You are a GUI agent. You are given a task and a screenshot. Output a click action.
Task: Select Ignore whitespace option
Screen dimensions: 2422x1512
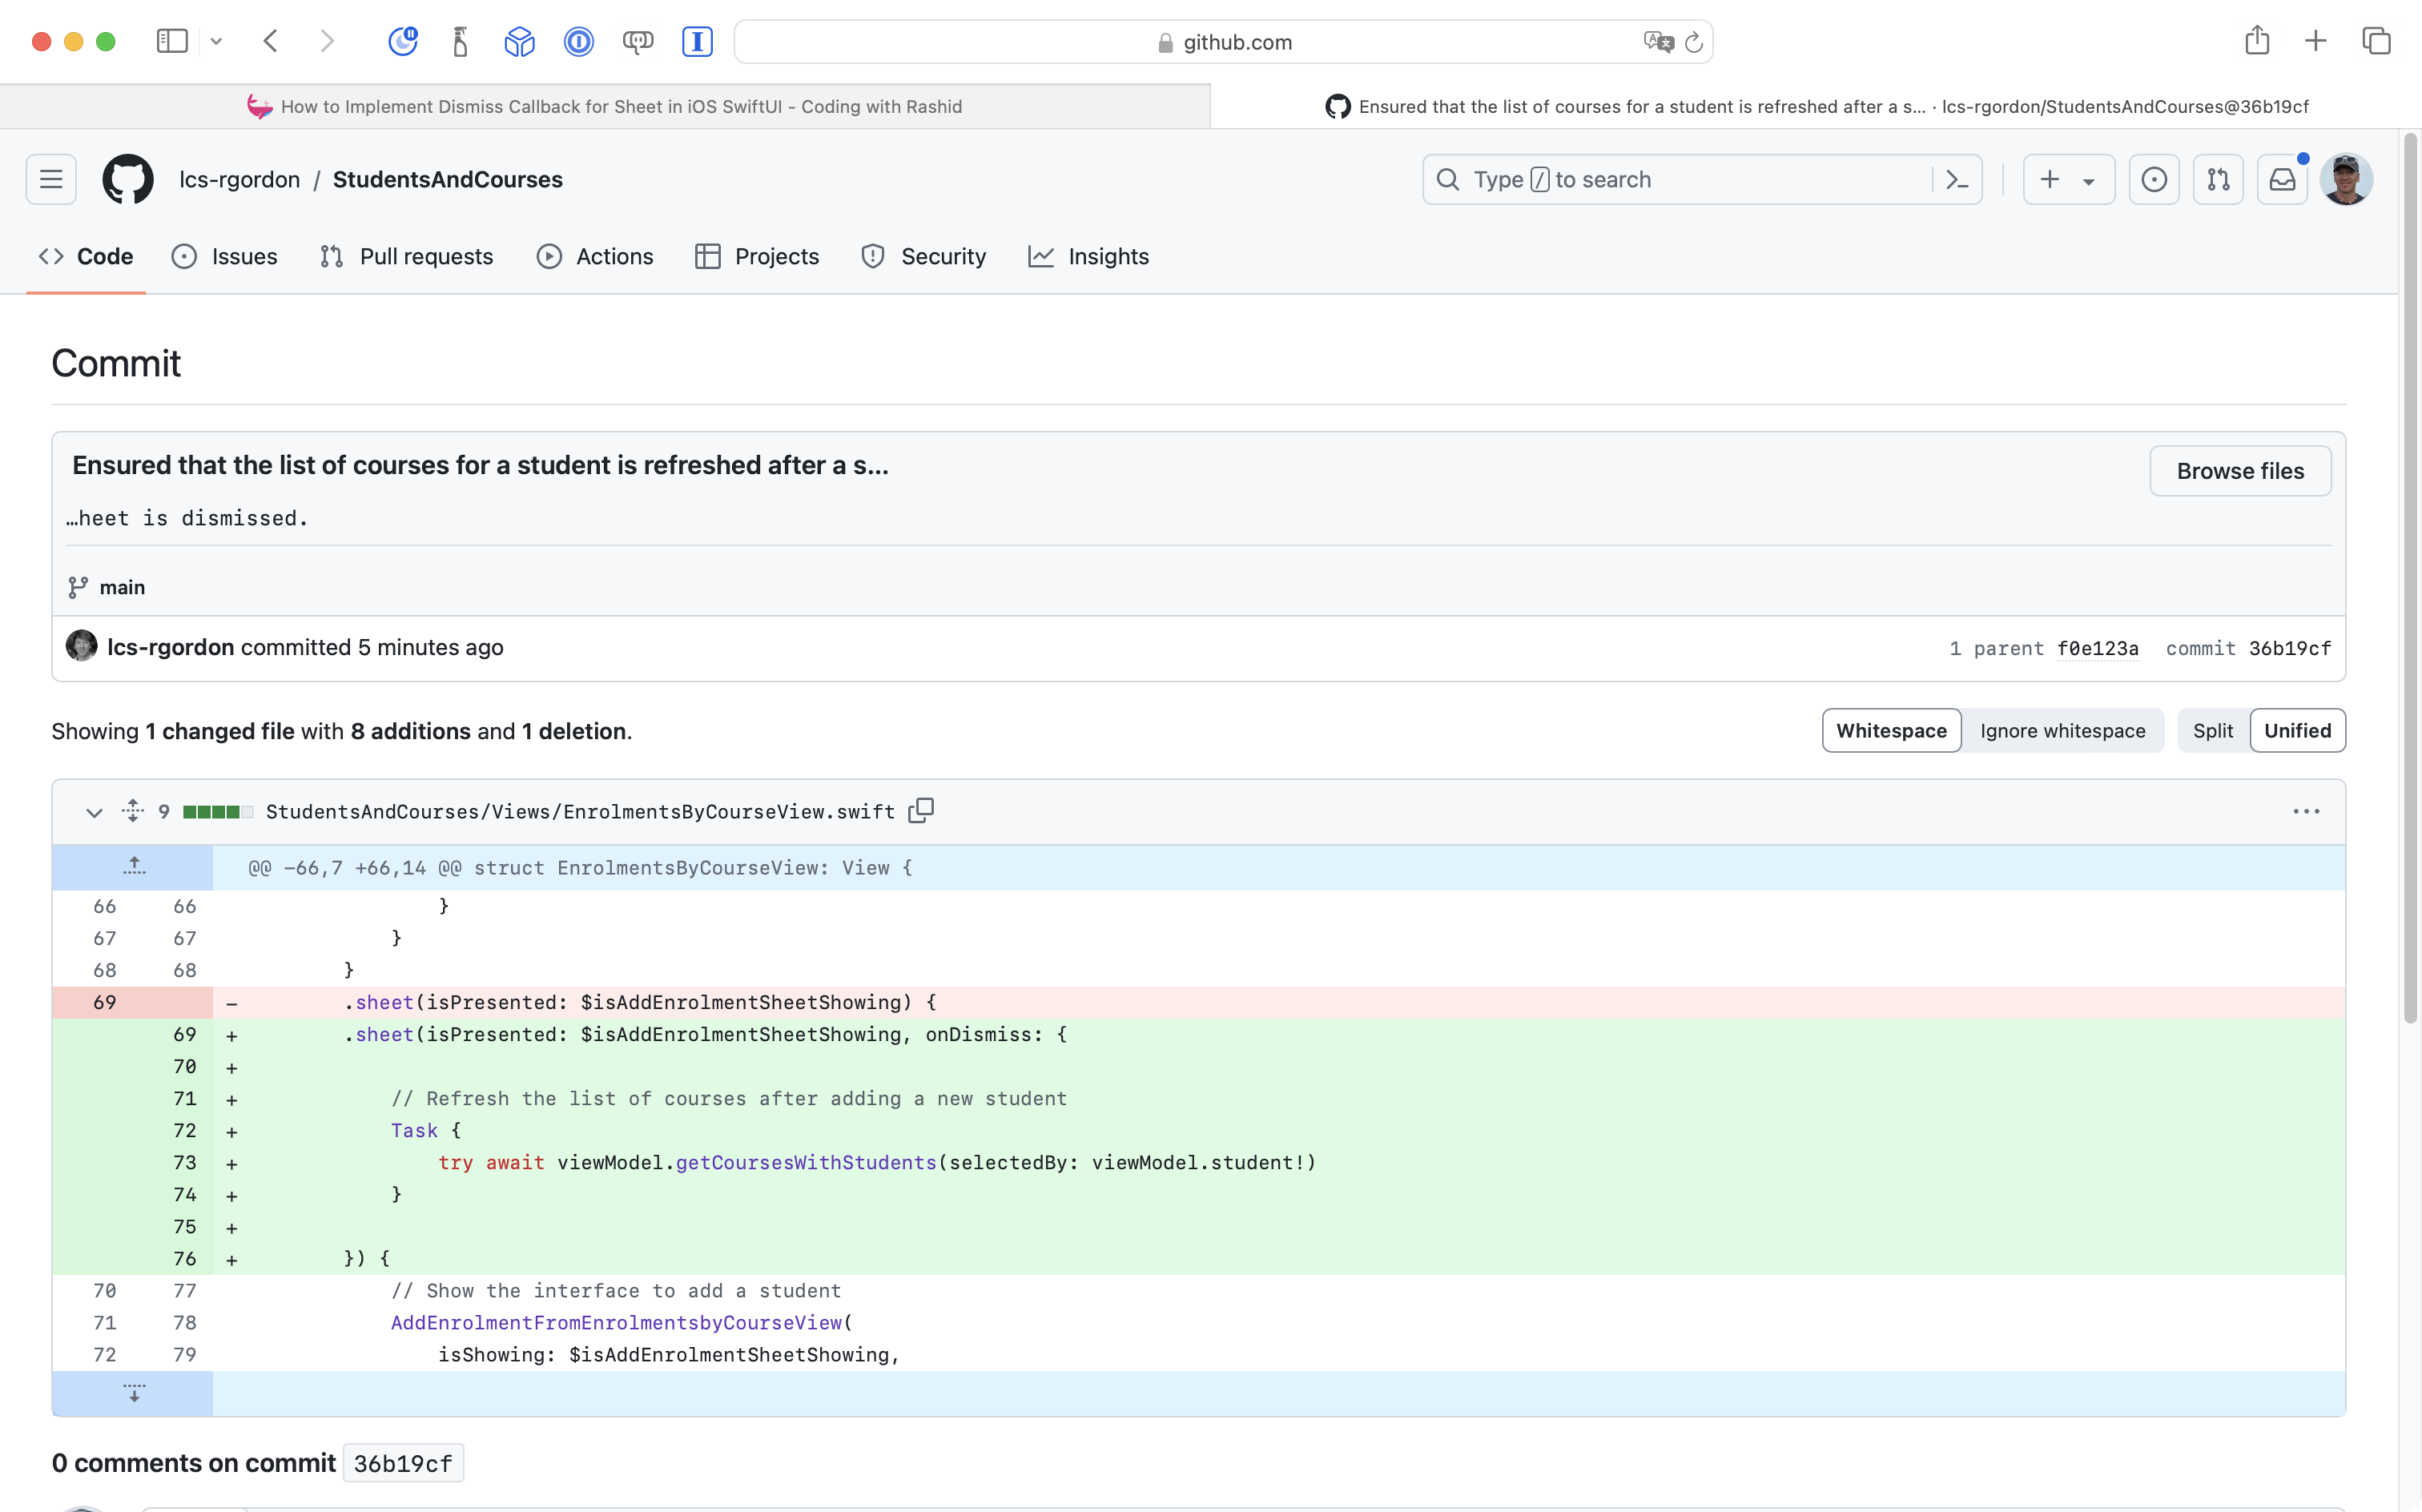point(2062,731)
